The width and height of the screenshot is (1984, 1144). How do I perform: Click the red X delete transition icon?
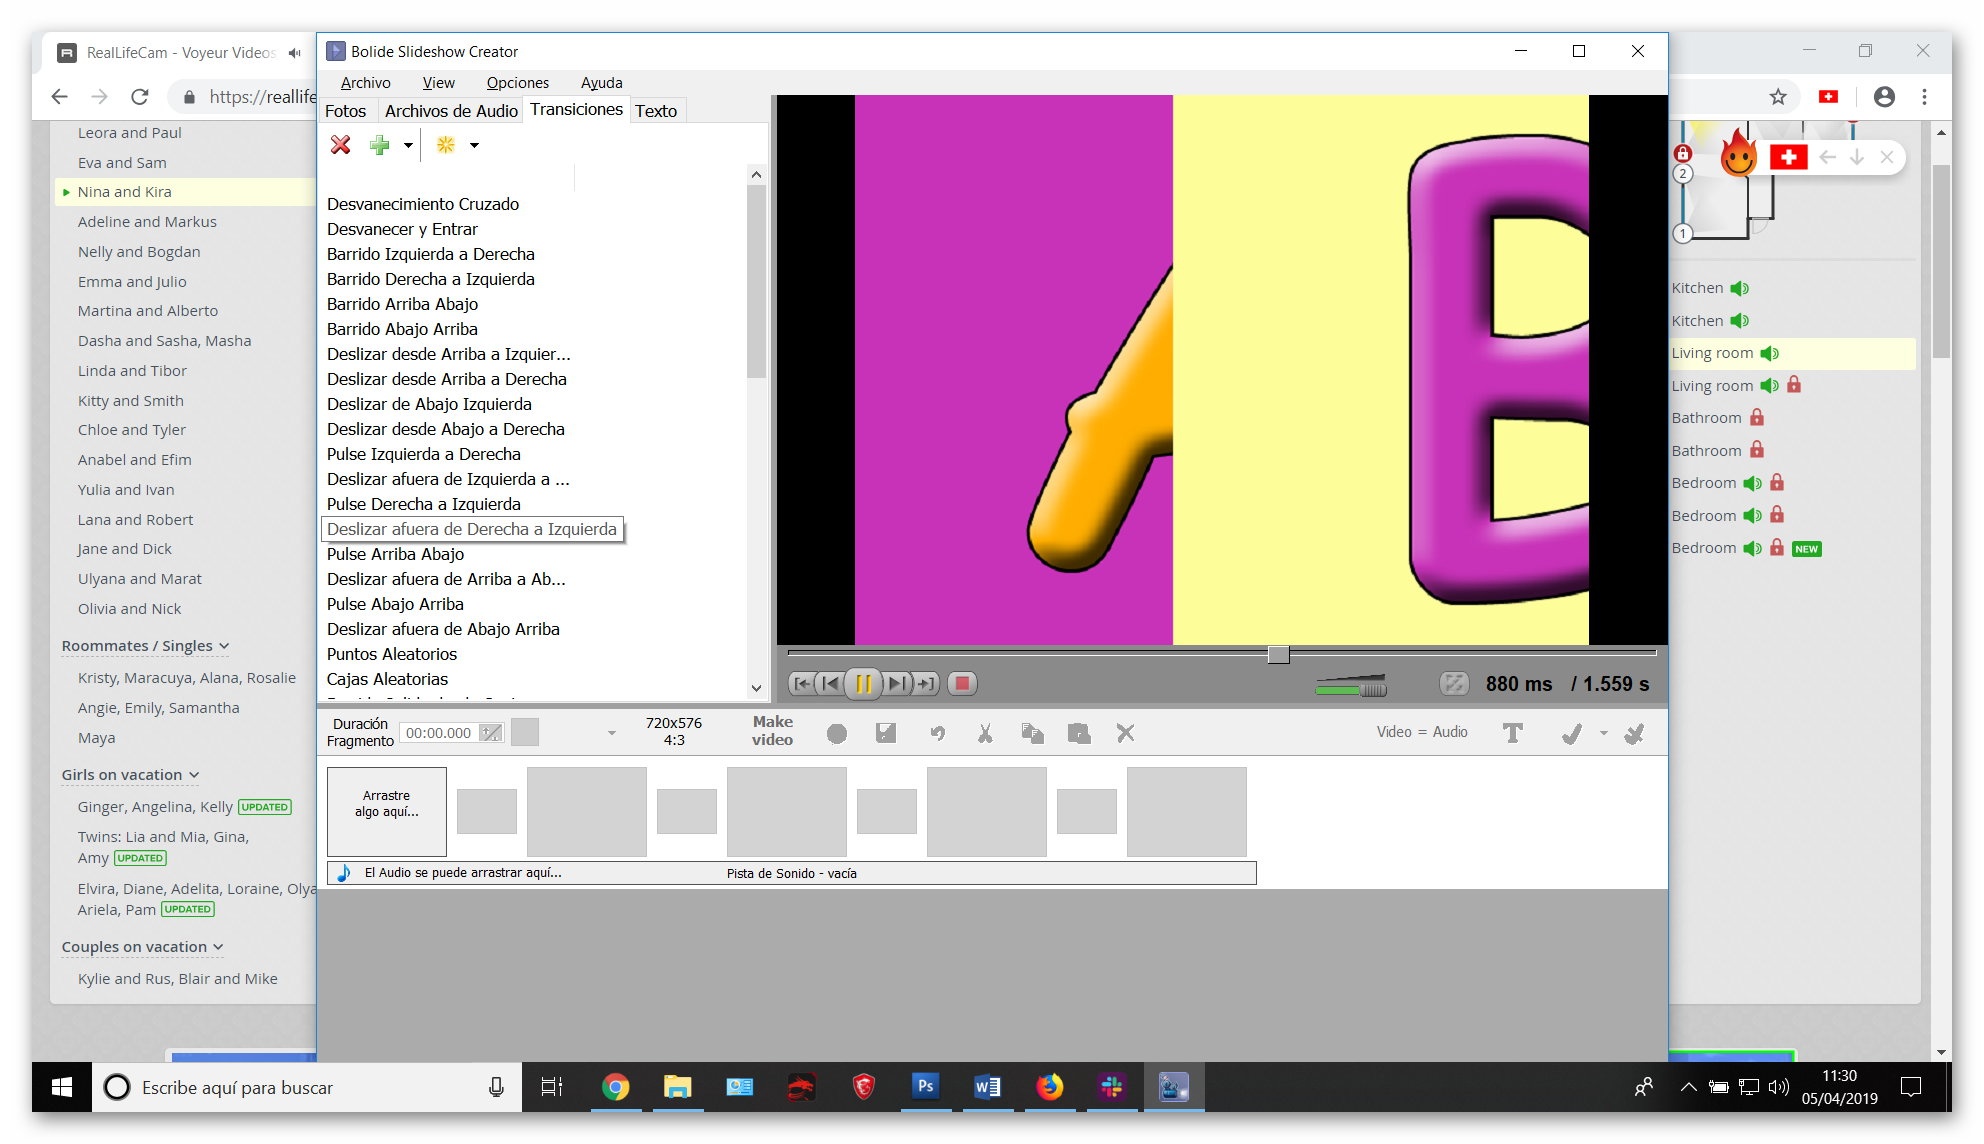(340, 145)
